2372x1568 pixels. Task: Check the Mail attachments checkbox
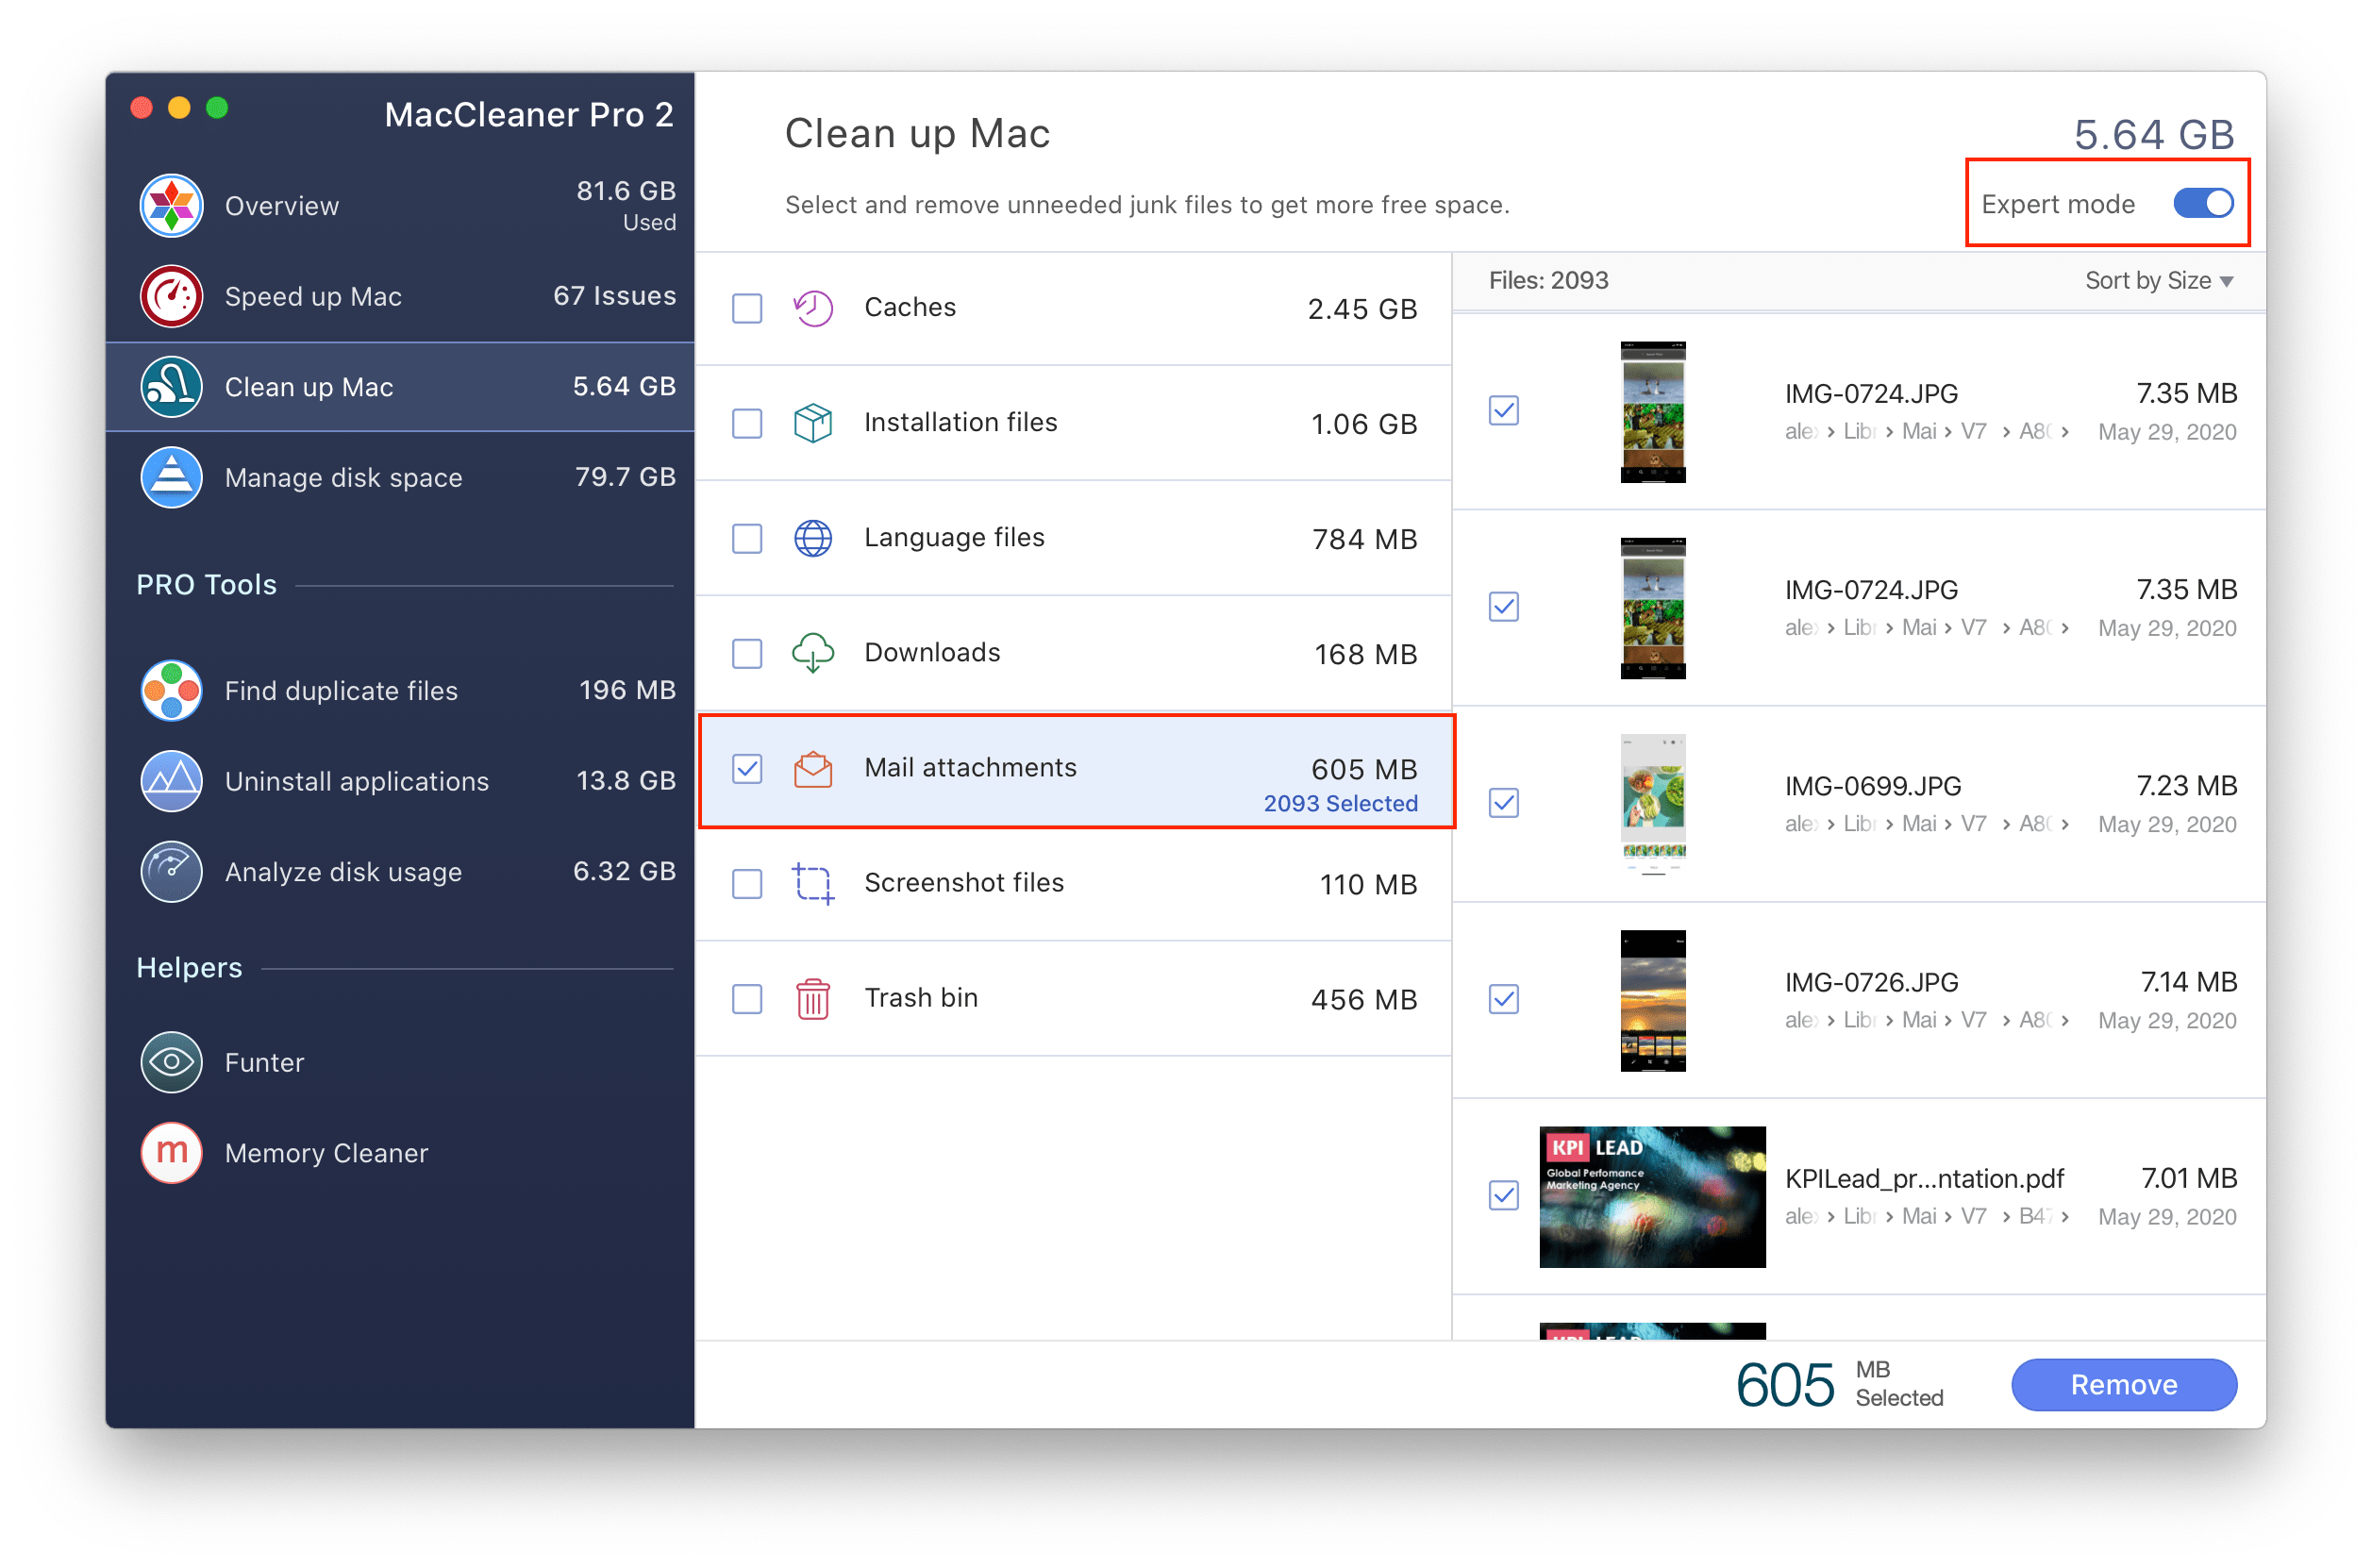coord(747,766)
